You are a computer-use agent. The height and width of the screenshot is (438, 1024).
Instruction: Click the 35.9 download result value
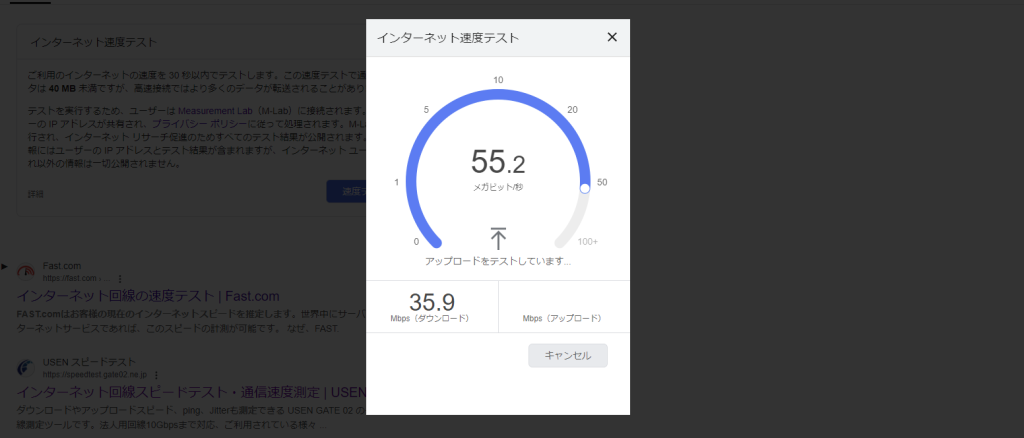tap(432, 302)
